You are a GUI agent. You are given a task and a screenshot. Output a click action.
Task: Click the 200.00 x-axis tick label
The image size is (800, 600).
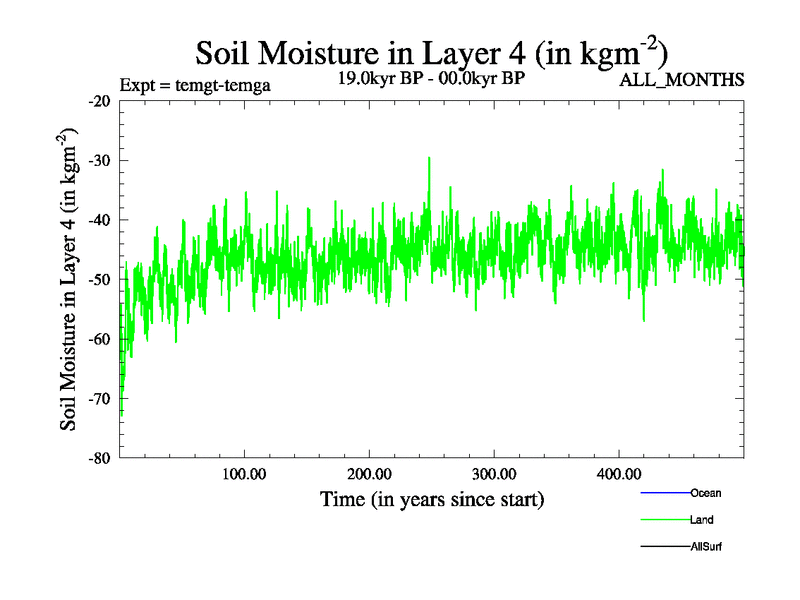point(369,473)
